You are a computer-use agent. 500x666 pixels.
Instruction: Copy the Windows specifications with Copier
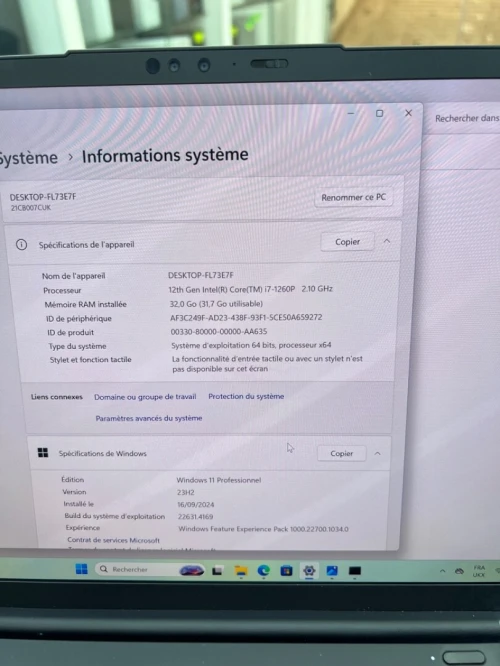tap(342, 454)
